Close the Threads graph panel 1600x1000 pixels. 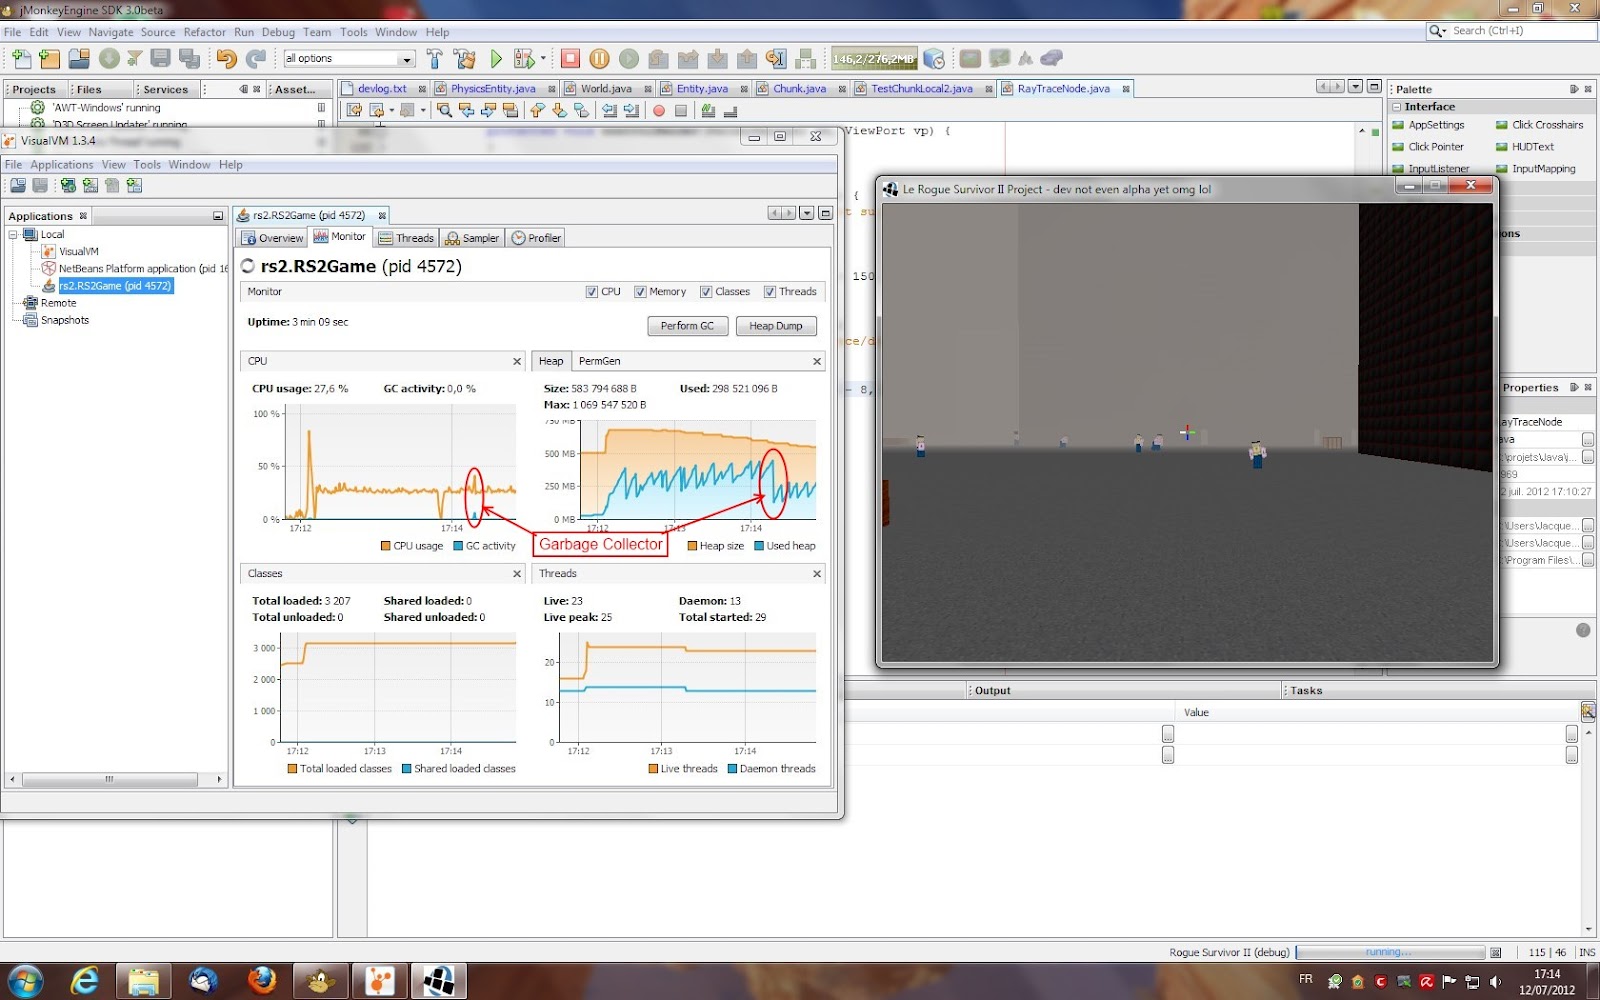(x=817, y=574)
